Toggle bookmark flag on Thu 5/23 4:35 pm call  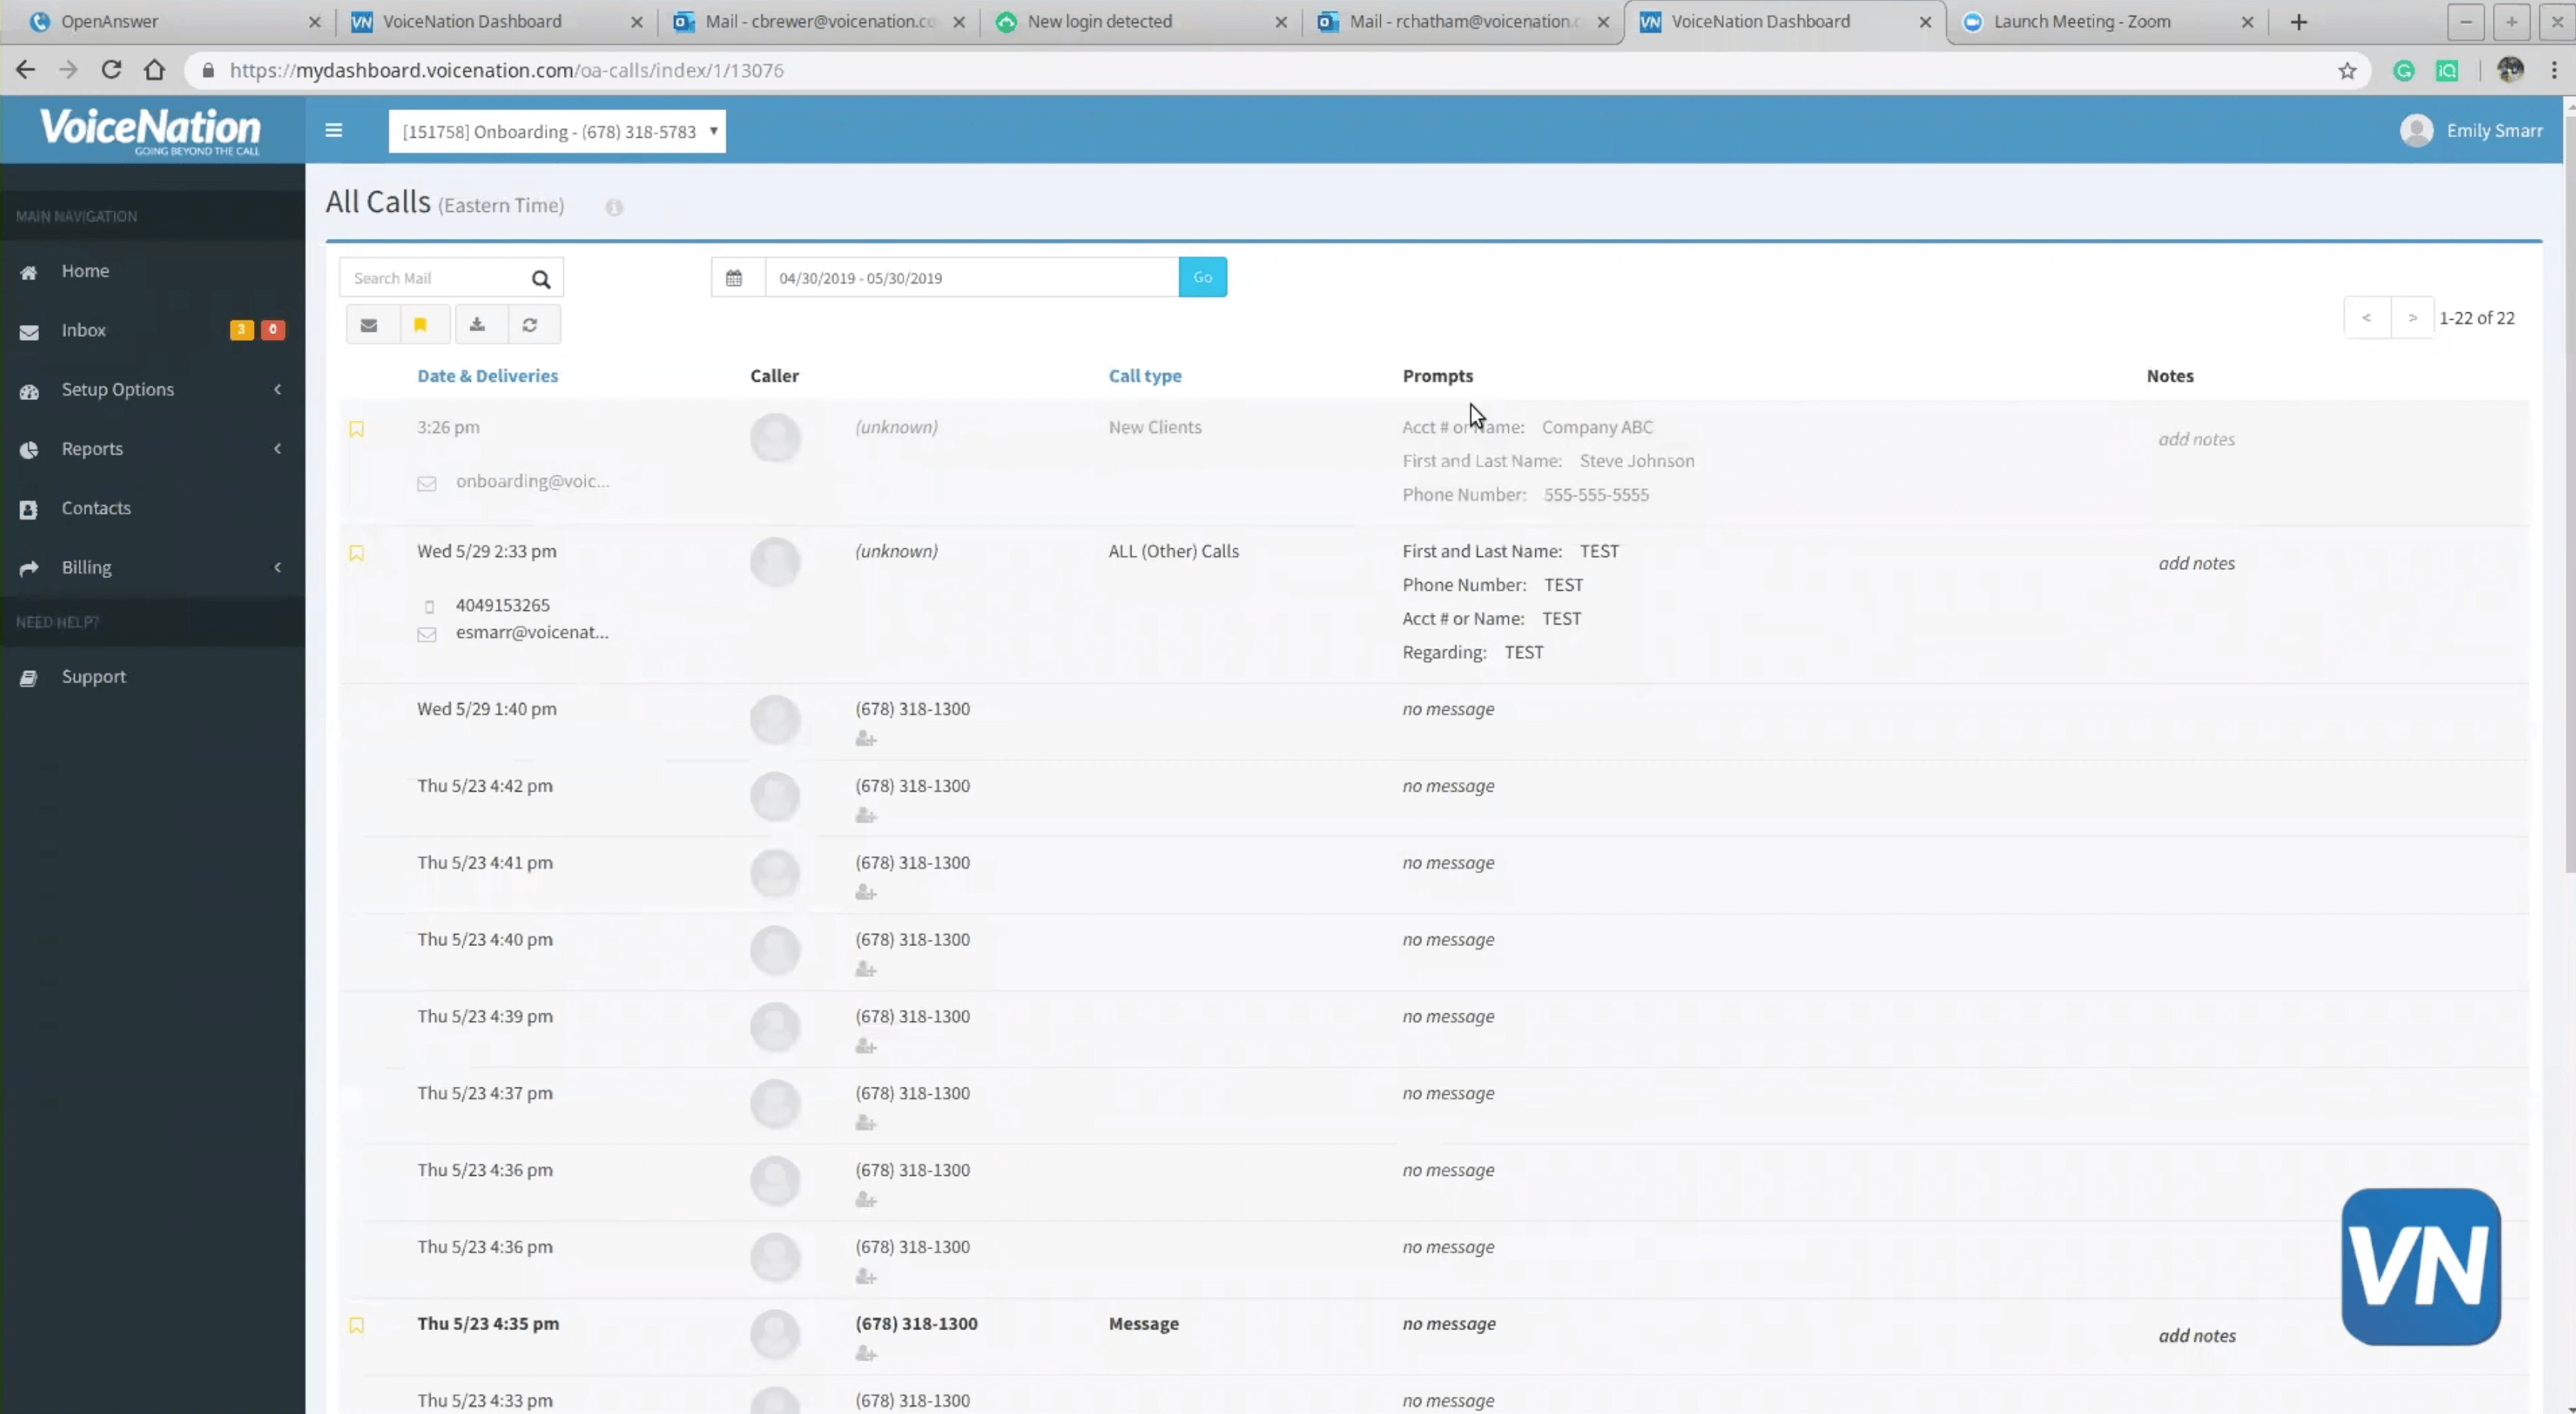click(x=356, y=1325)
